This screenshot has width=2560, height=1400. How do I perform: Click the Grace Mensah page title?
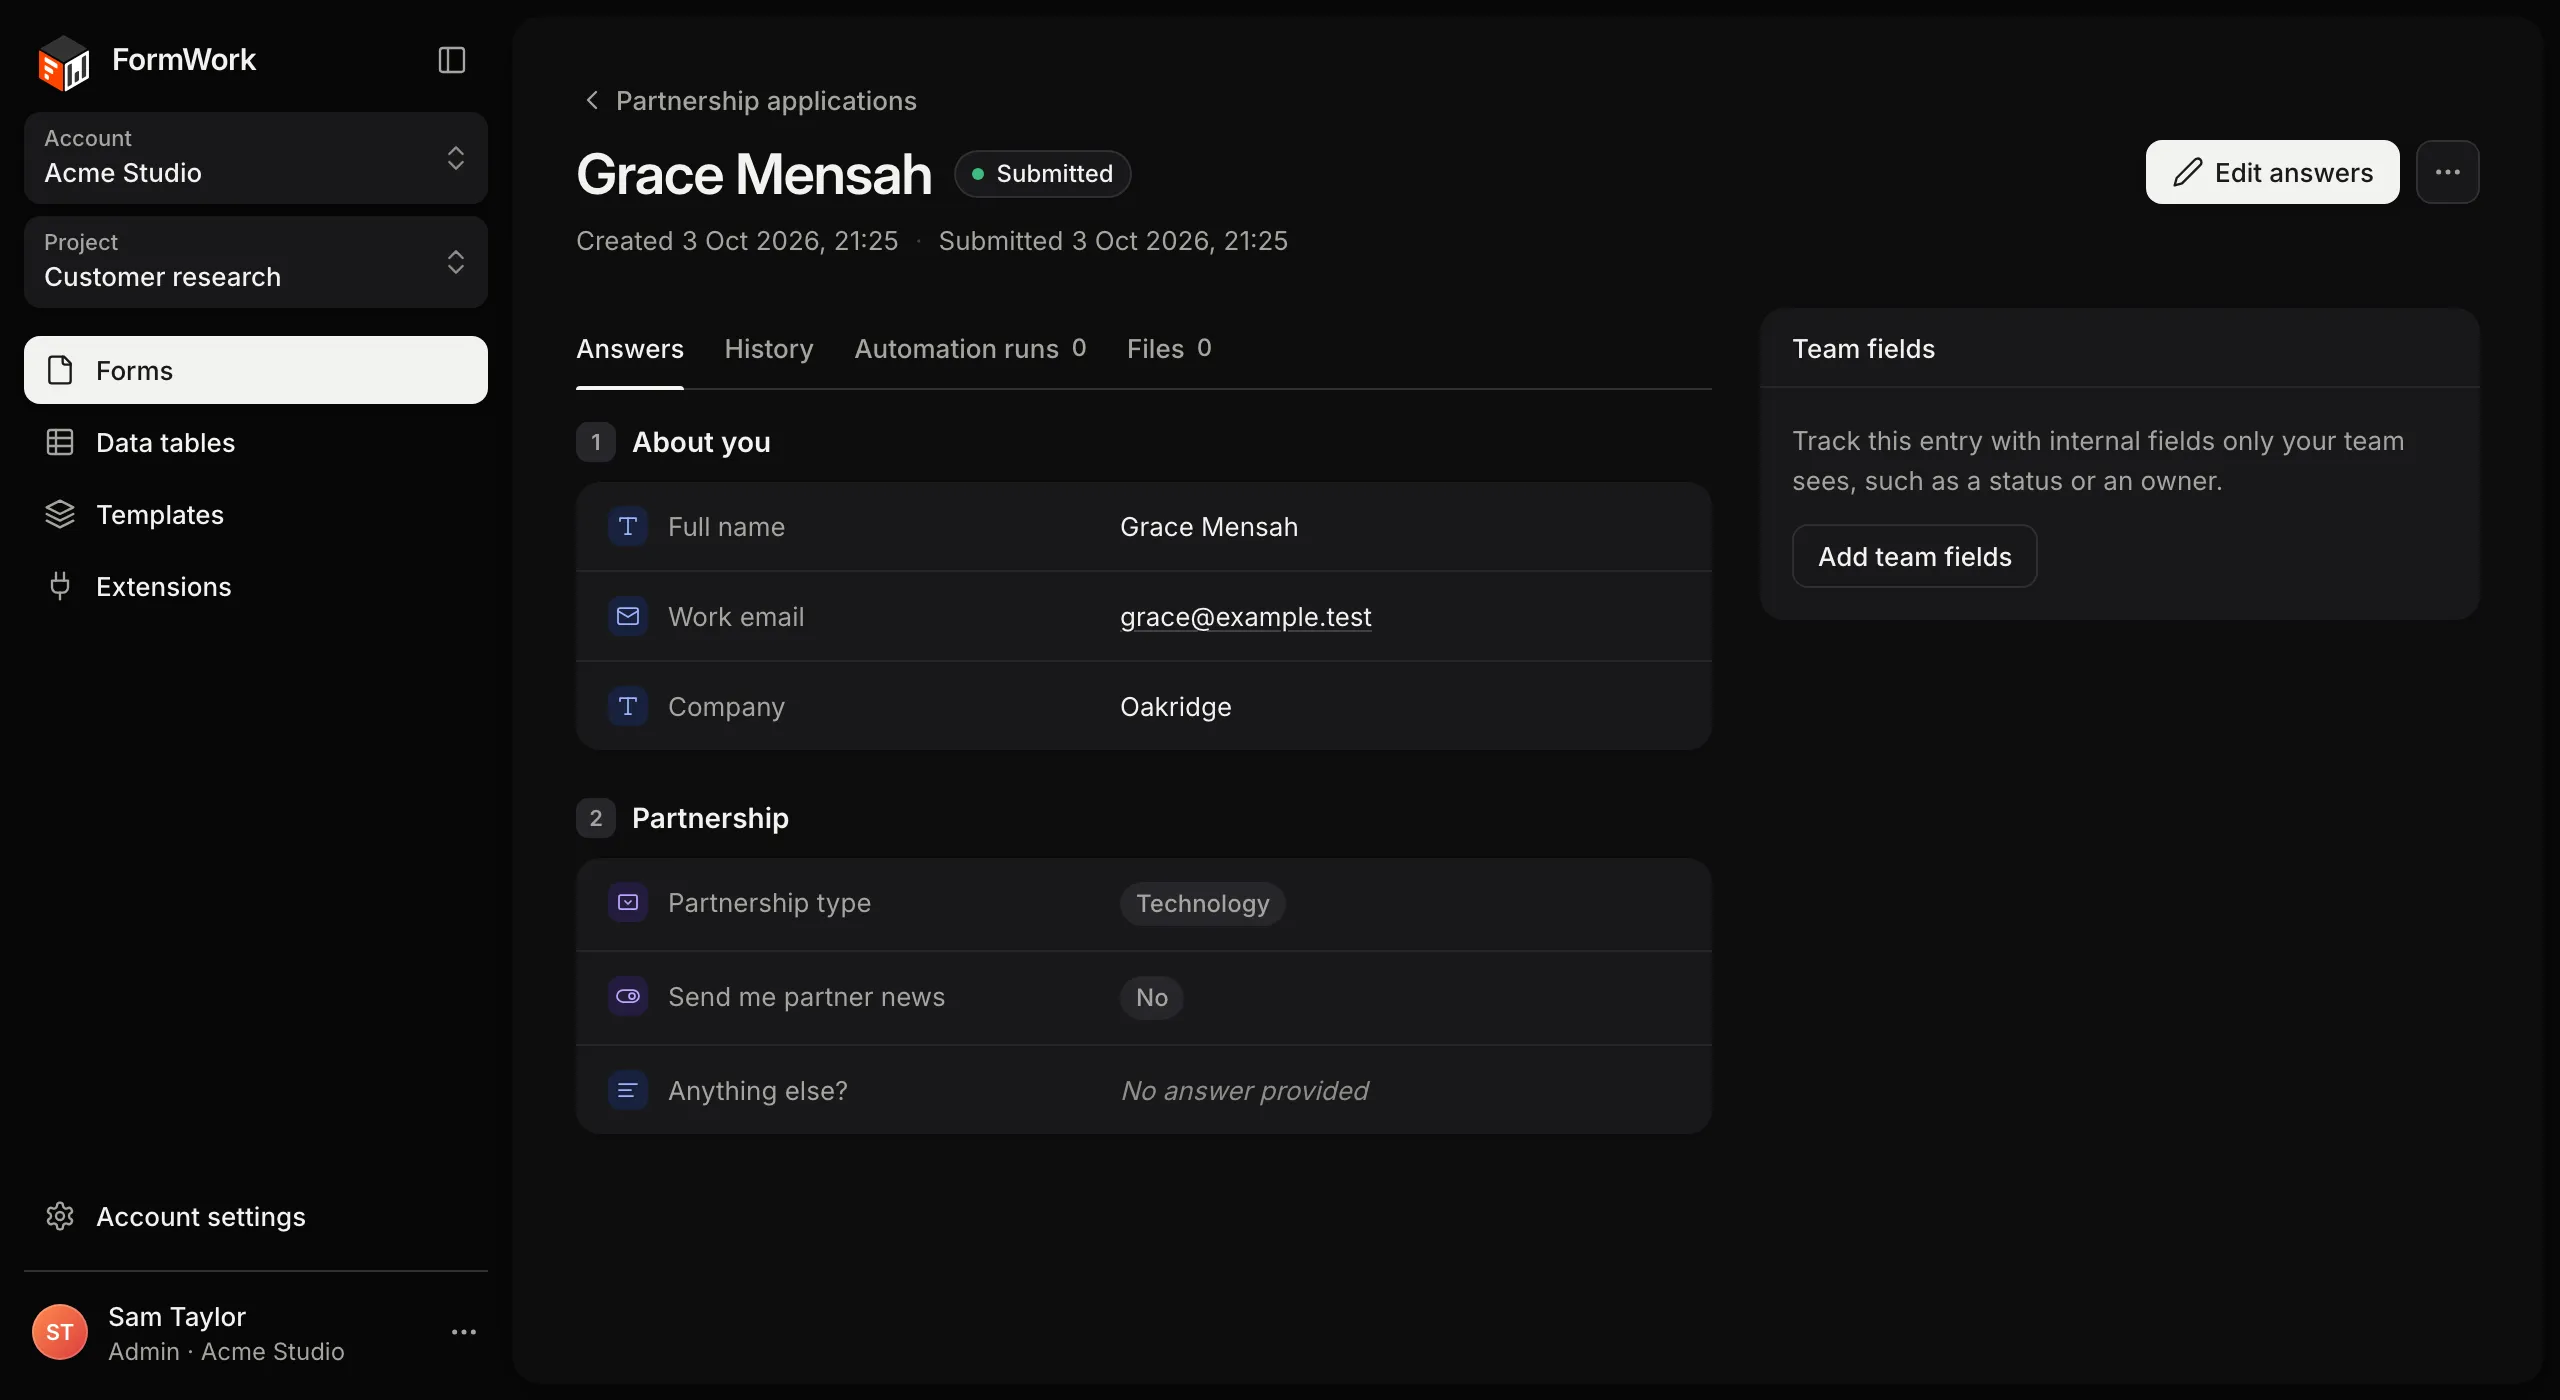tap(754, 174)
